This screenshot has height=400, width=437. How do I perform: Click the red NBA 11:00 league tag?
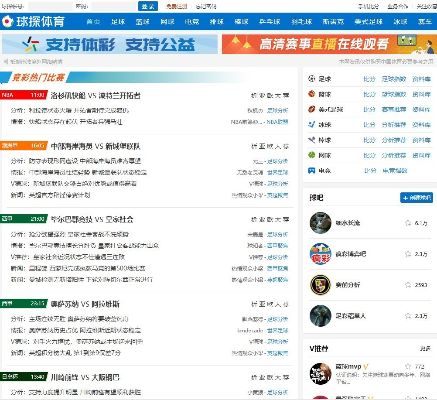point(23,95)
